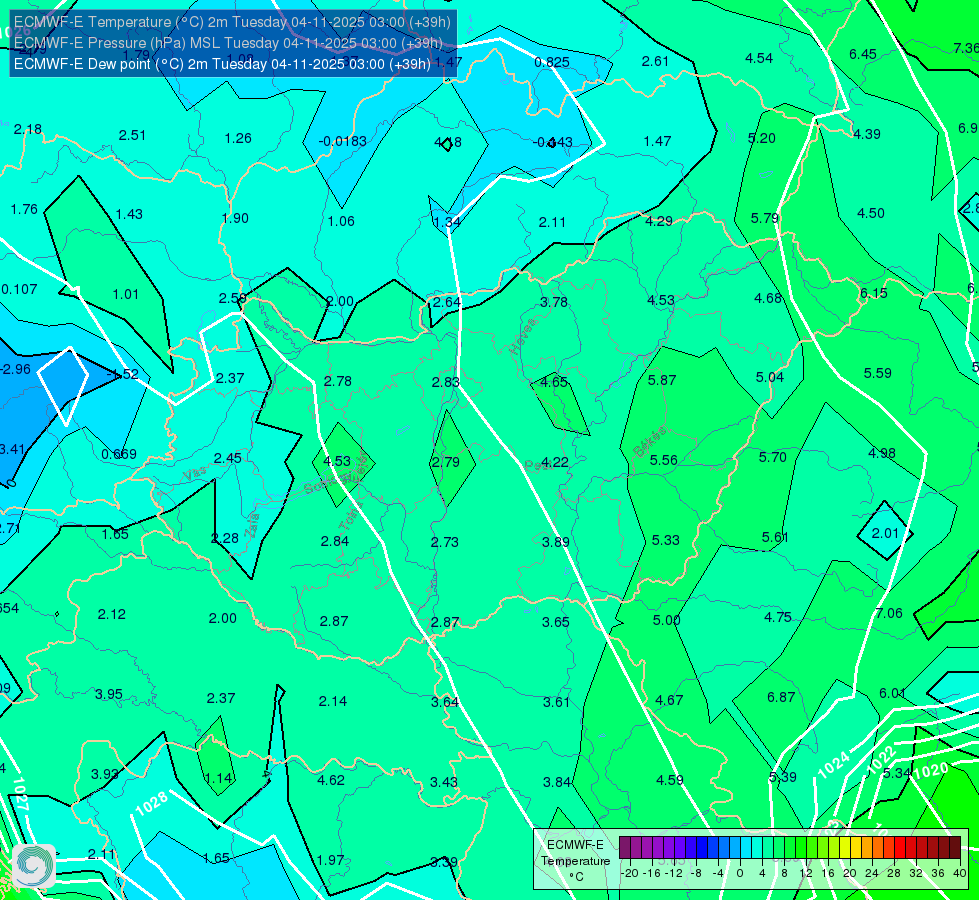Image resolution: width=979 pixels, height=900 pixels.
Task: Click the temperature value 0.825
Action: 552,62
